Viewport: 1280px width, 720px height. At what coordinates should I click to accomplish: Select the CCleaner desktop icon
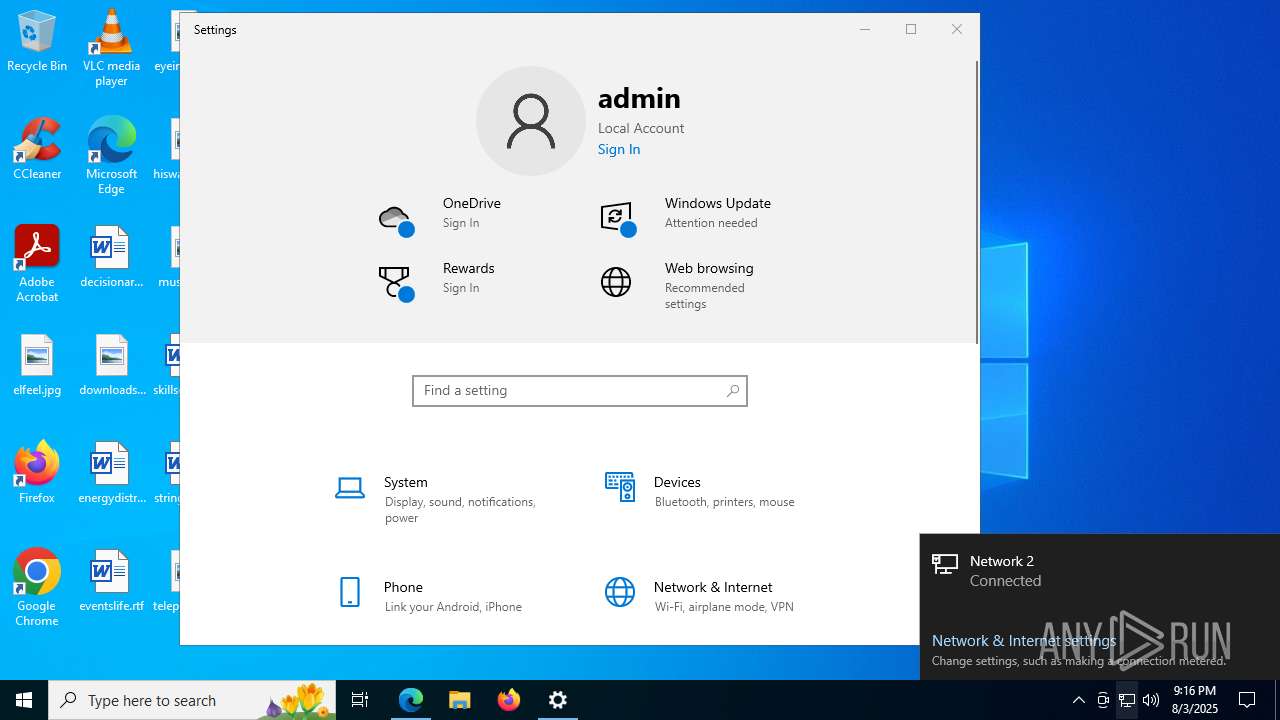tap(37, 149)
